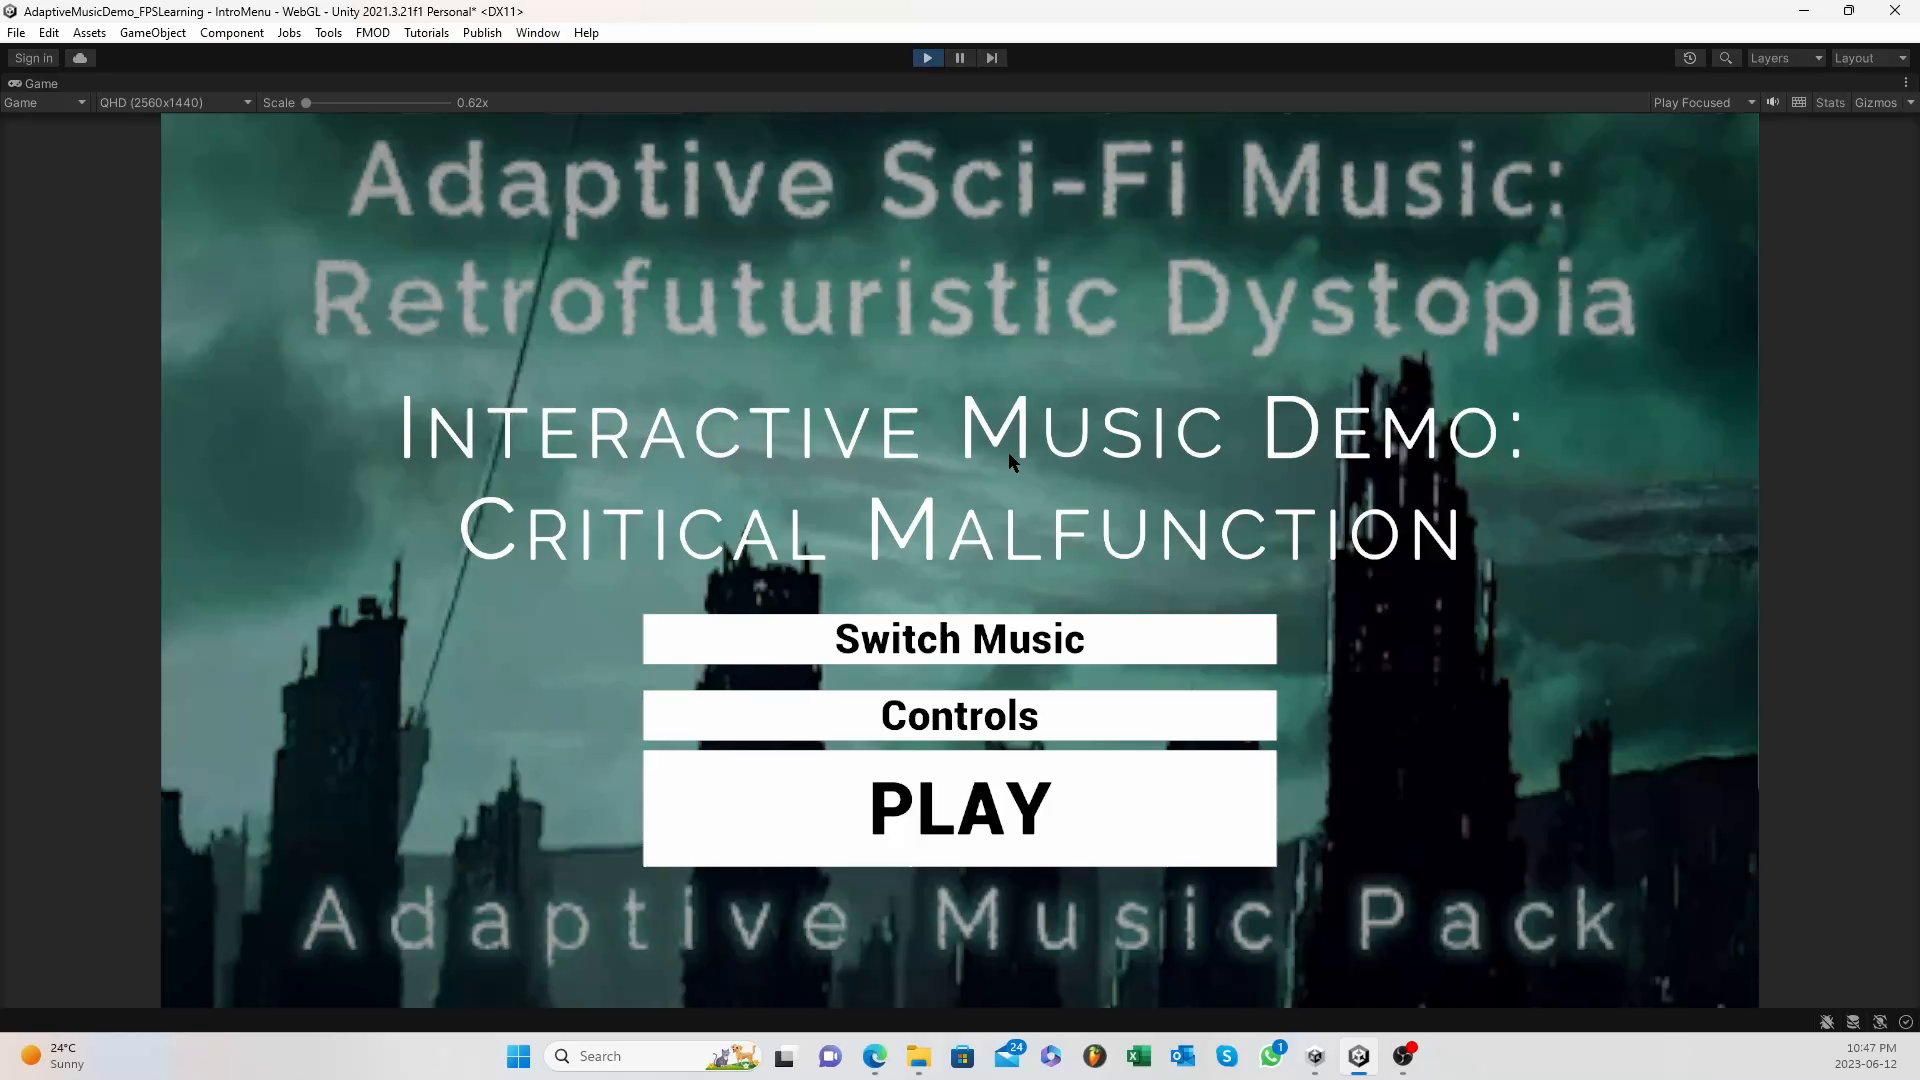Toggle the keyboard shortcuts icon in Game view
The height and width of the screenshot is (1080, 1920).
(1799, 102)
